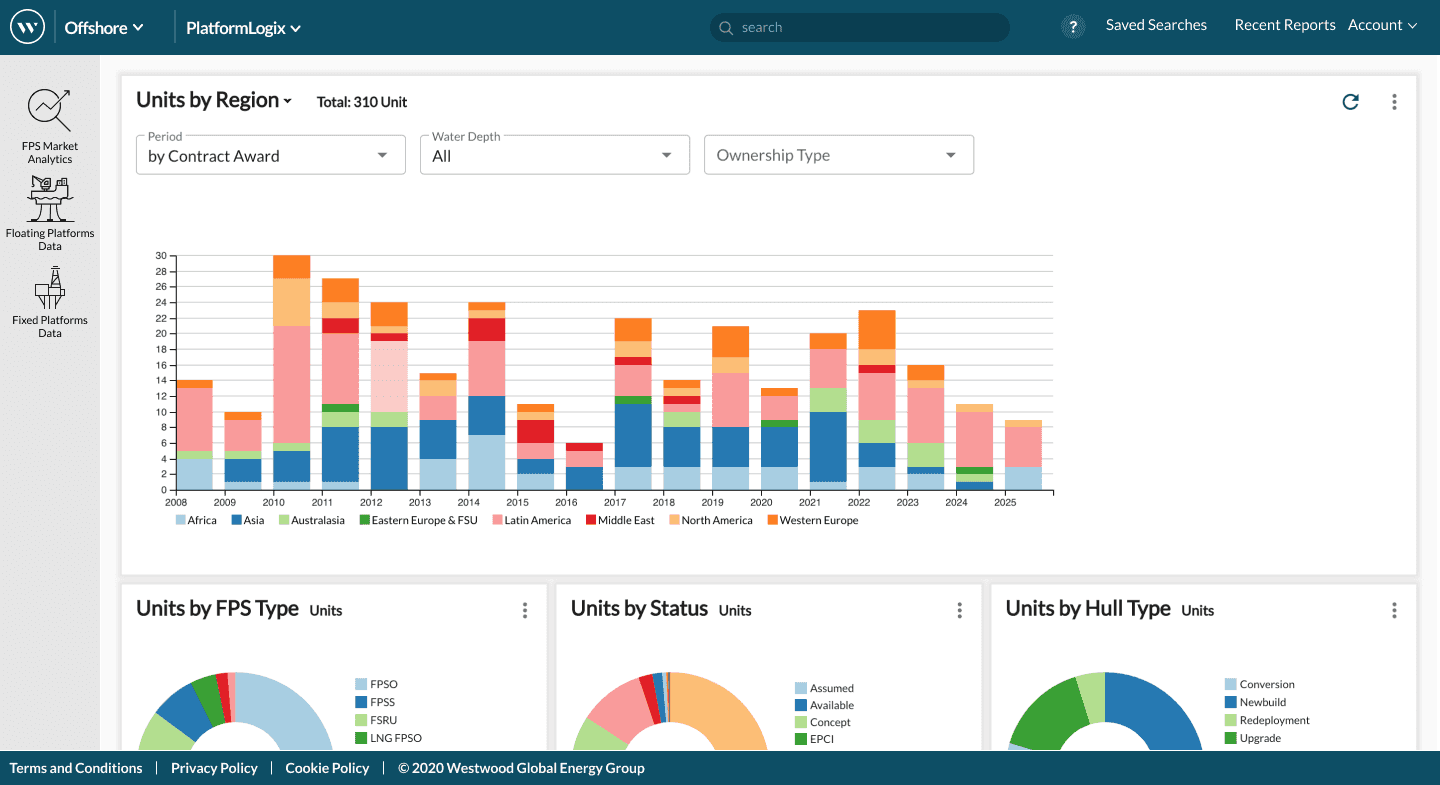Open Saved Searches
This screenshot has width=1440, height=785.
coord(1156,25)
